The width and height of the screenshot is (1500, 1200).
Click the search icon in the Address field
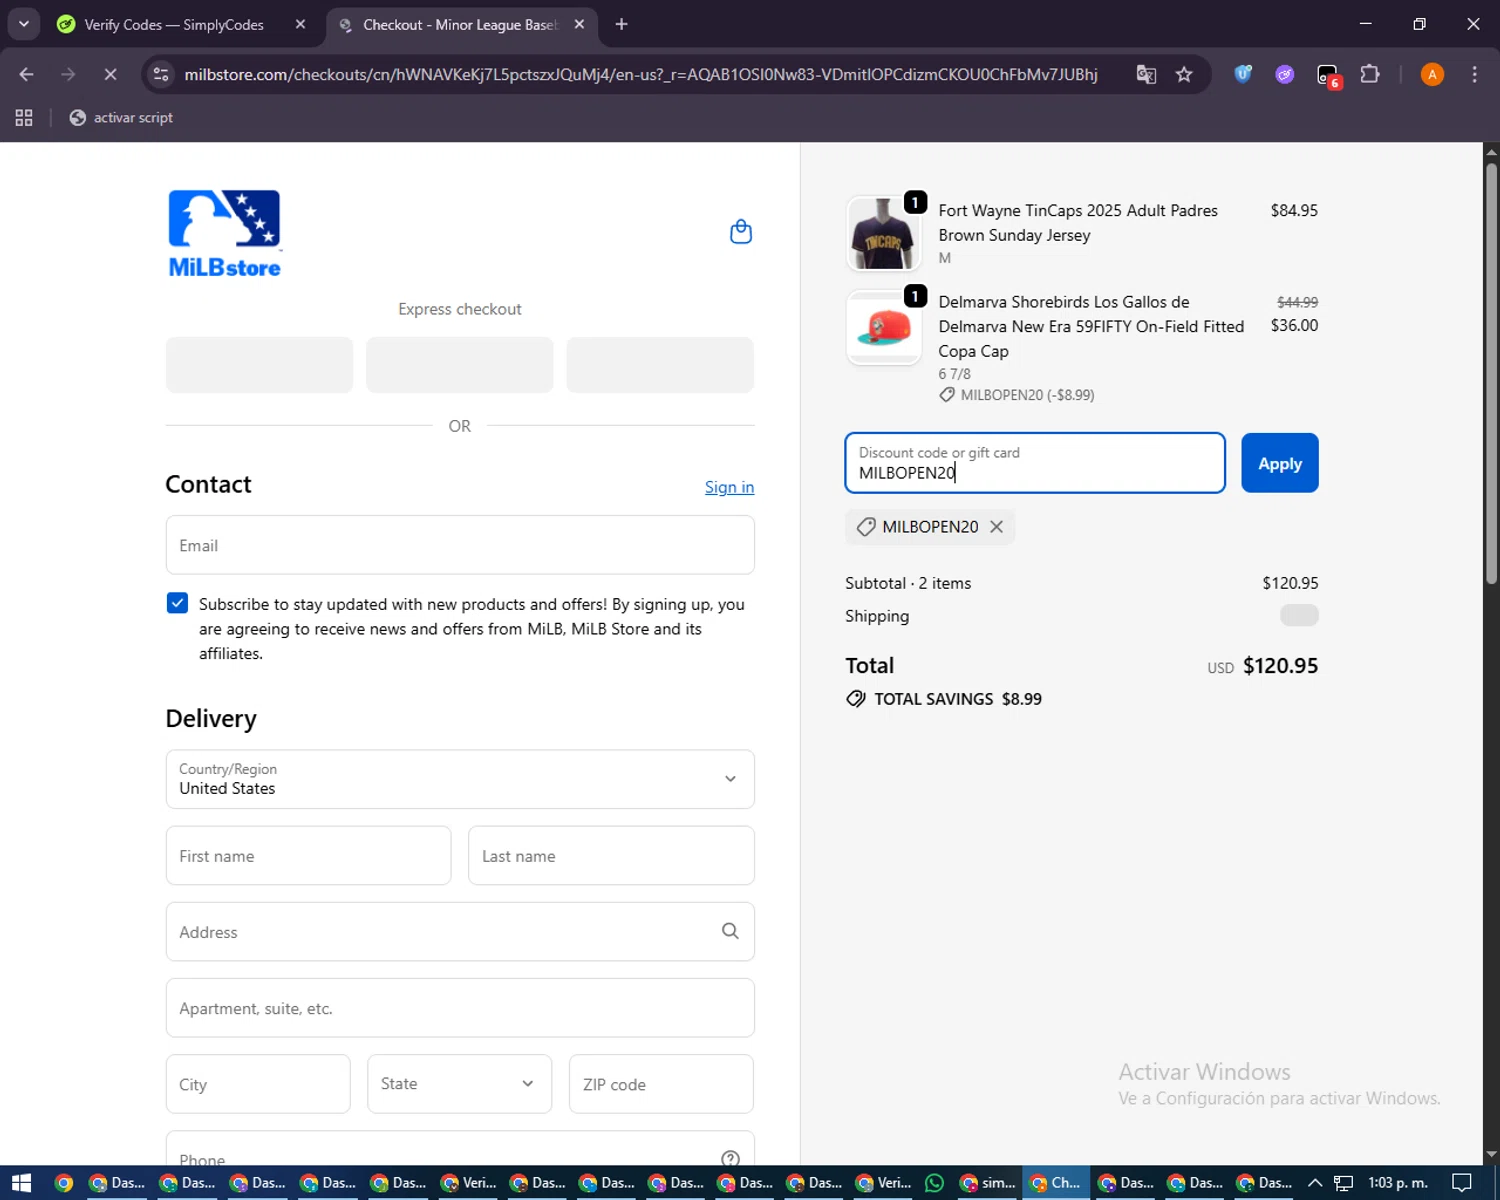[730, 931]
